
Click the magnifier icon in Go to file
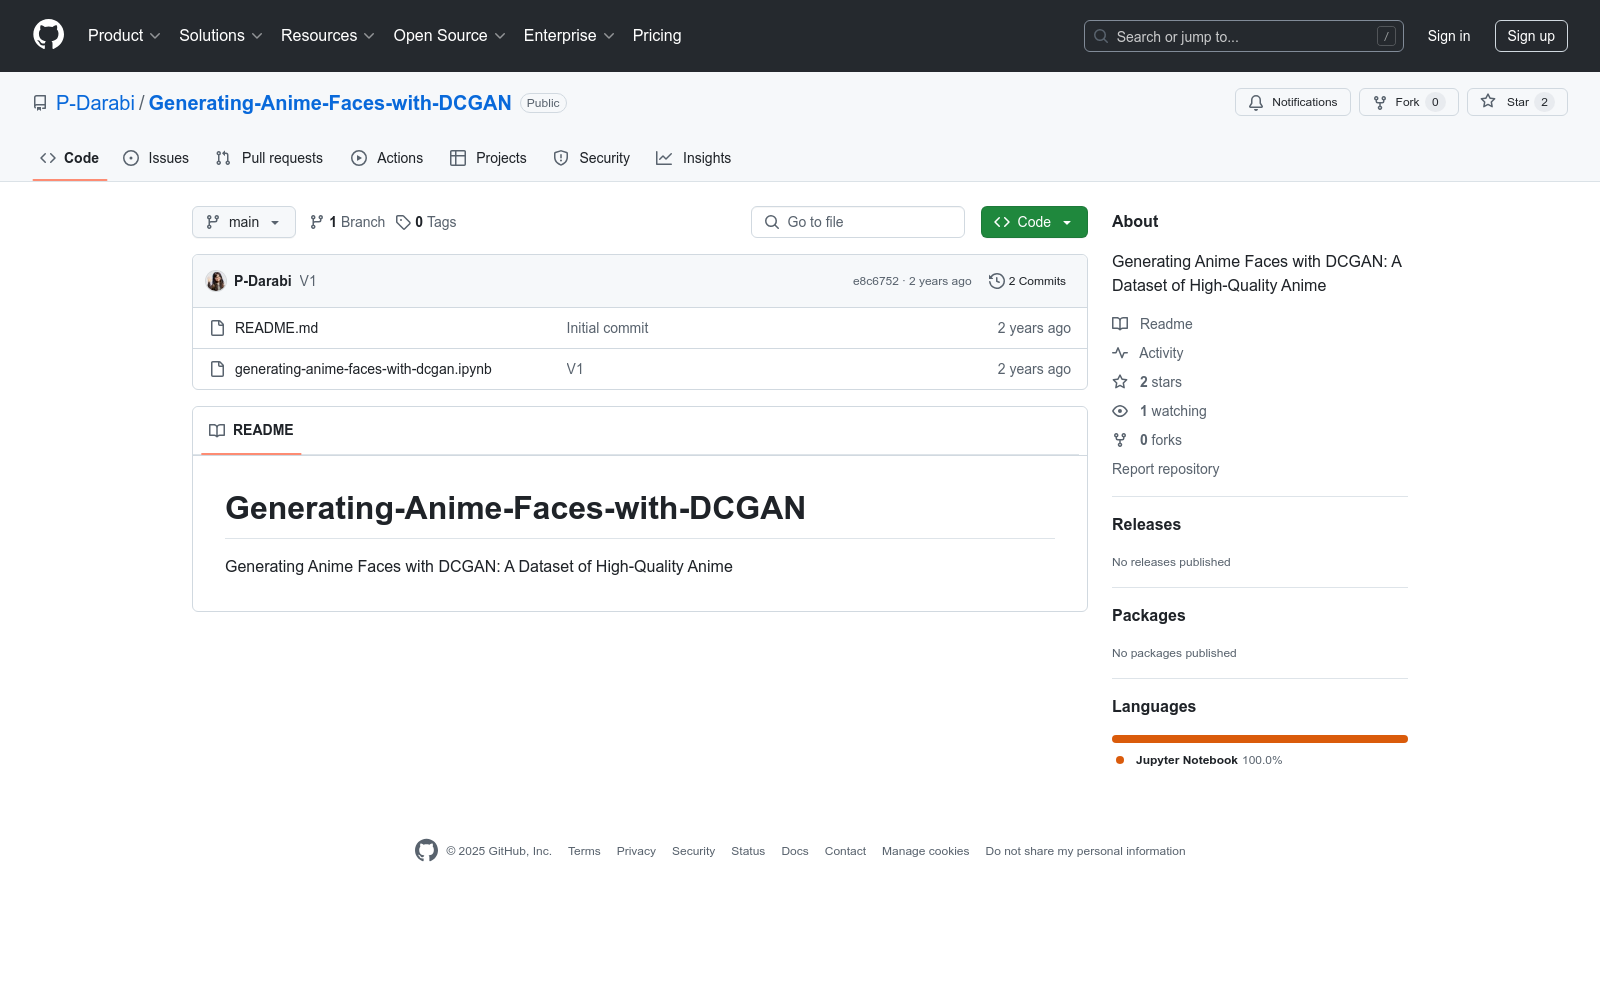[x=772, y=222]
